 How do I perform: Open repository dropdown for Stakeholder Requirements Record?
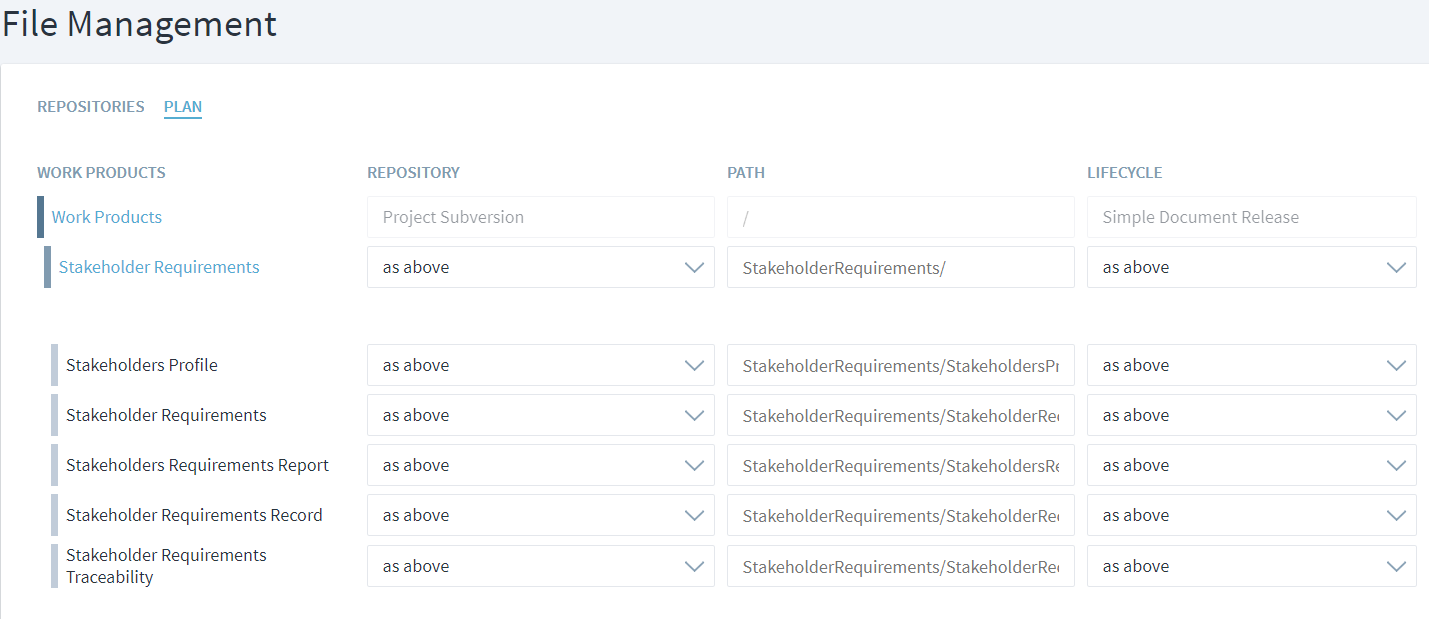[x=540, y=515]
